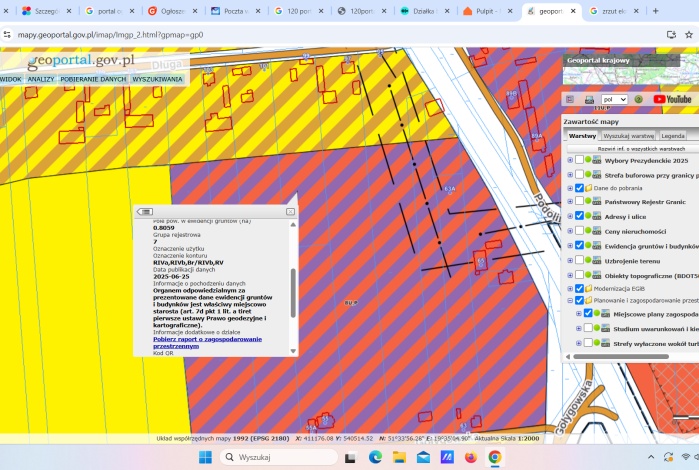
Task: Enable Wybory Prezydenckie 2025 layer checkbox
Action: pos(579,160)
